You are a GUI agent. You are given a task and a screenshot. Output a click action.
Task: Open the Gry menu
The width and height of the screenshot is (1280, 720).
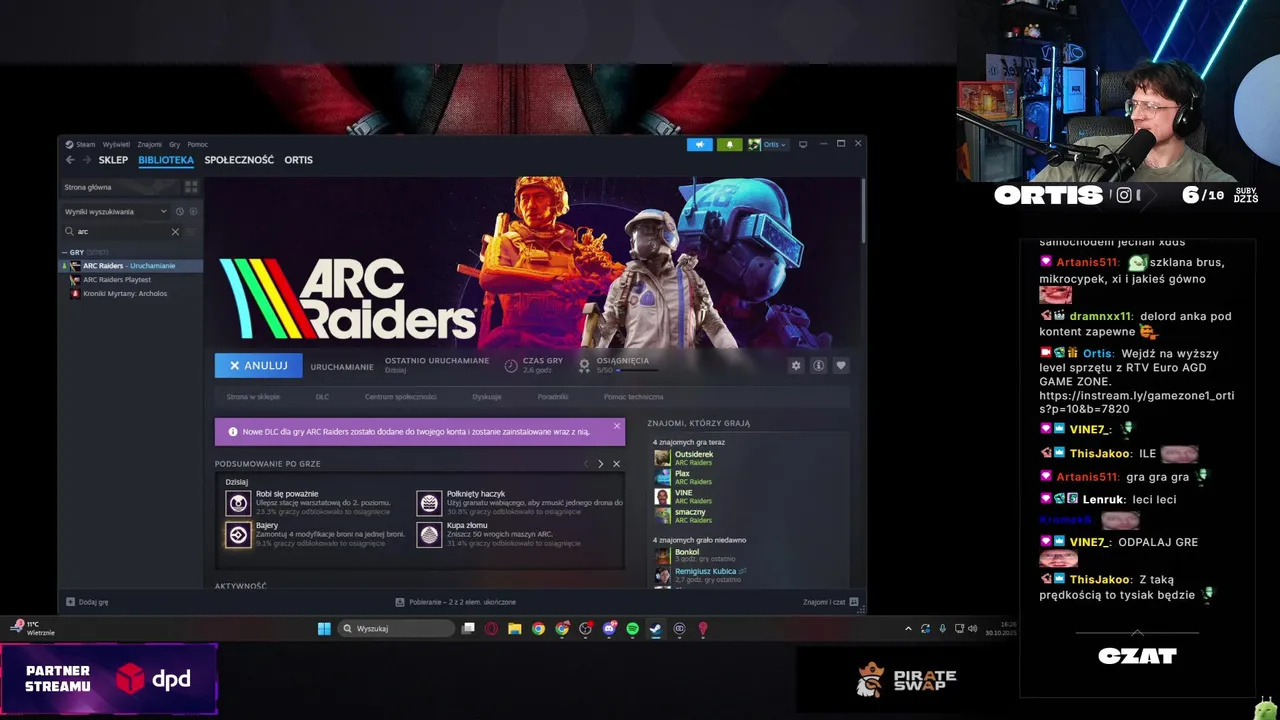click(x=174, y=144)
